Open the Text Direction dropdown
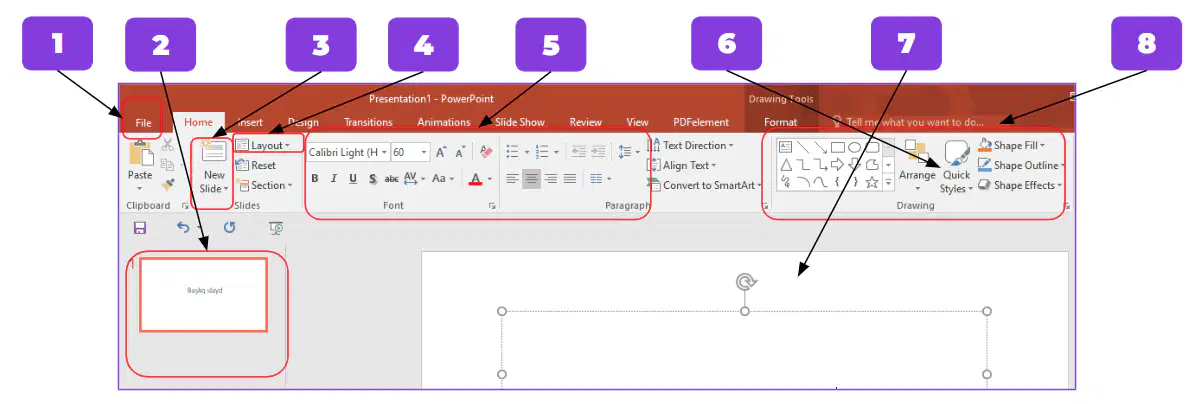This screenshot has height=404, width=1191. tap(690, 145)
